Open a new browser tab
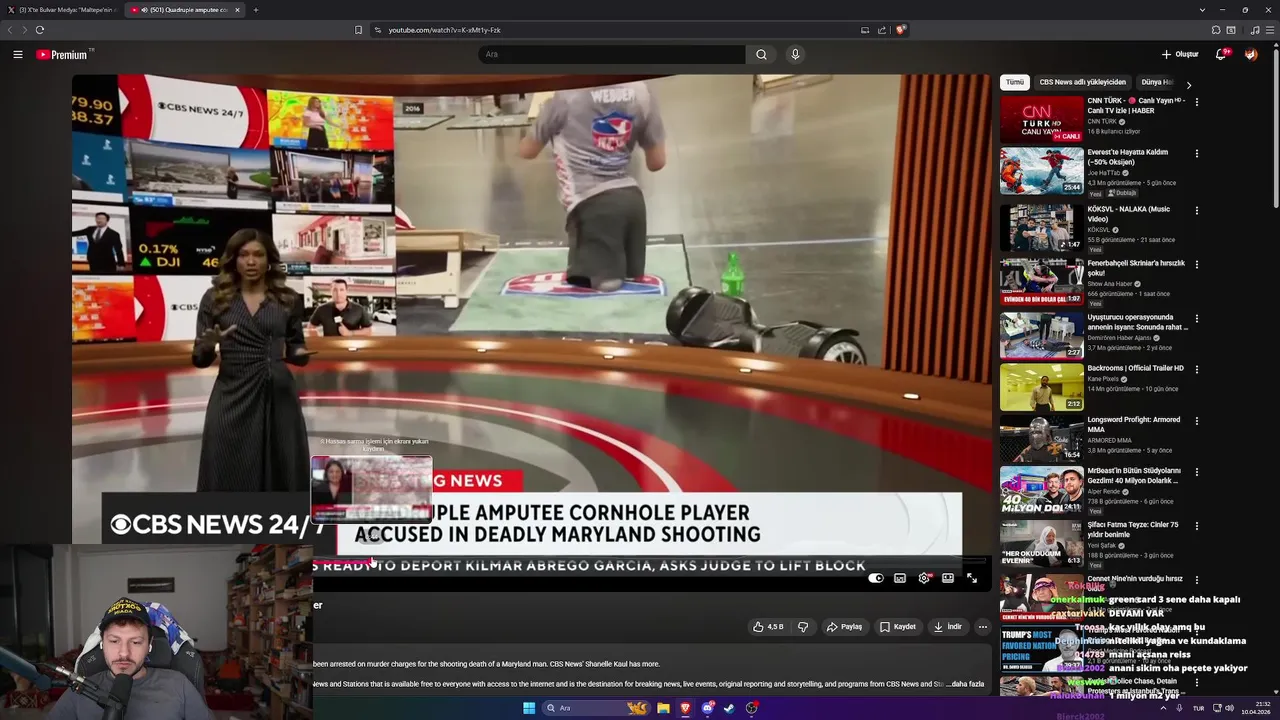Image resolution: width=1280 pixels, height=720 pixels. point(256,10)
